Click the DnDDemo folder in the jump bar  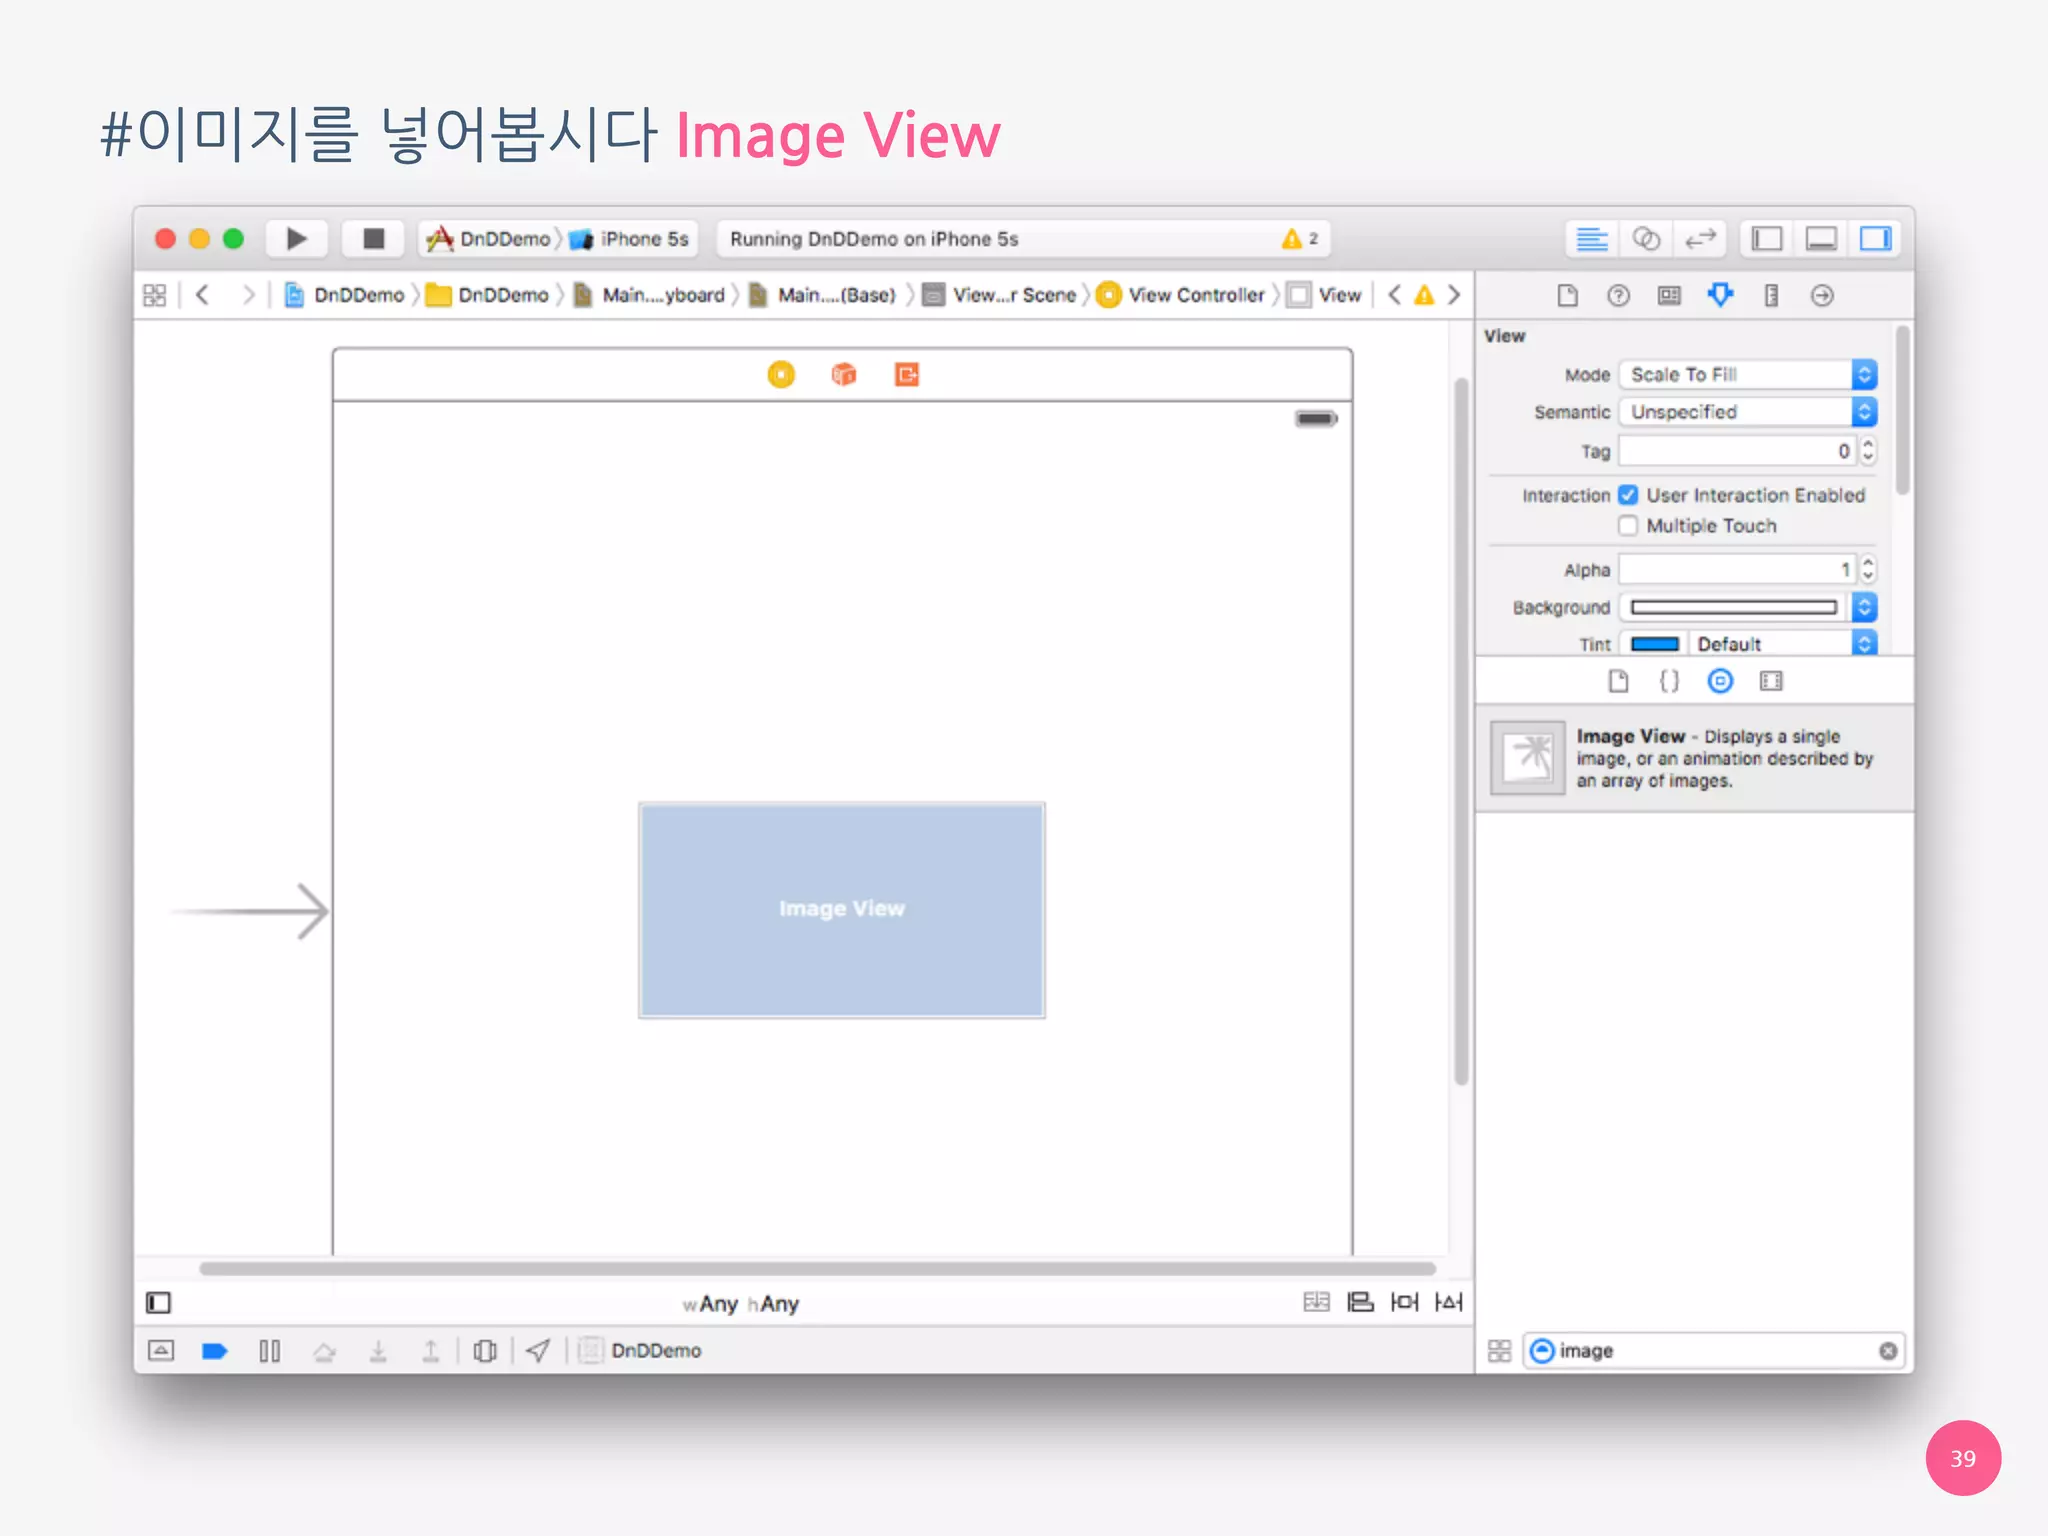tap(488, 295)
